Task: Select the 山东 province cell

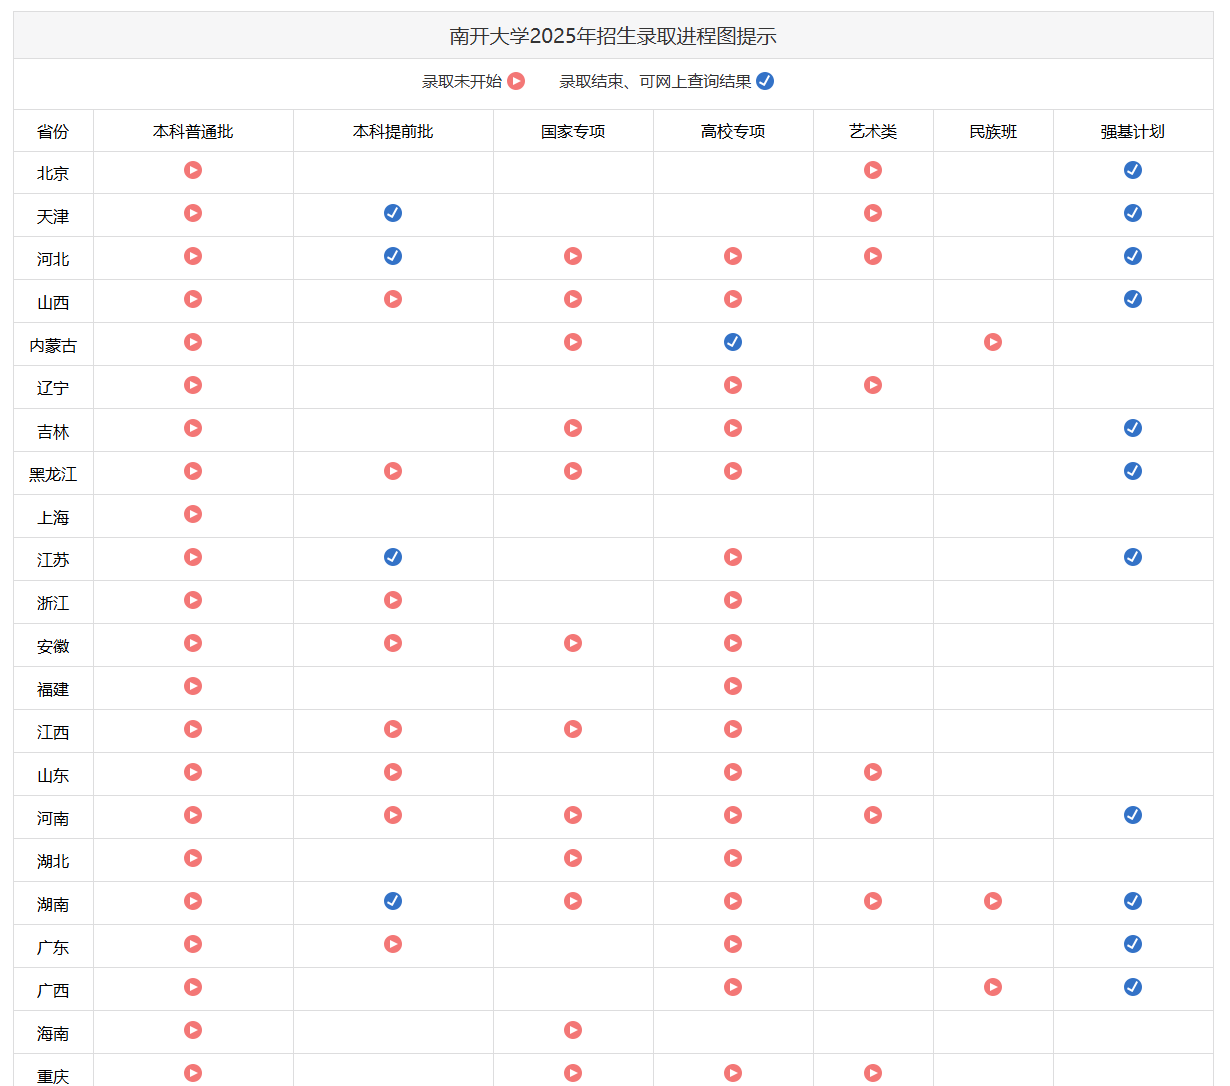Action: point(53,775)
